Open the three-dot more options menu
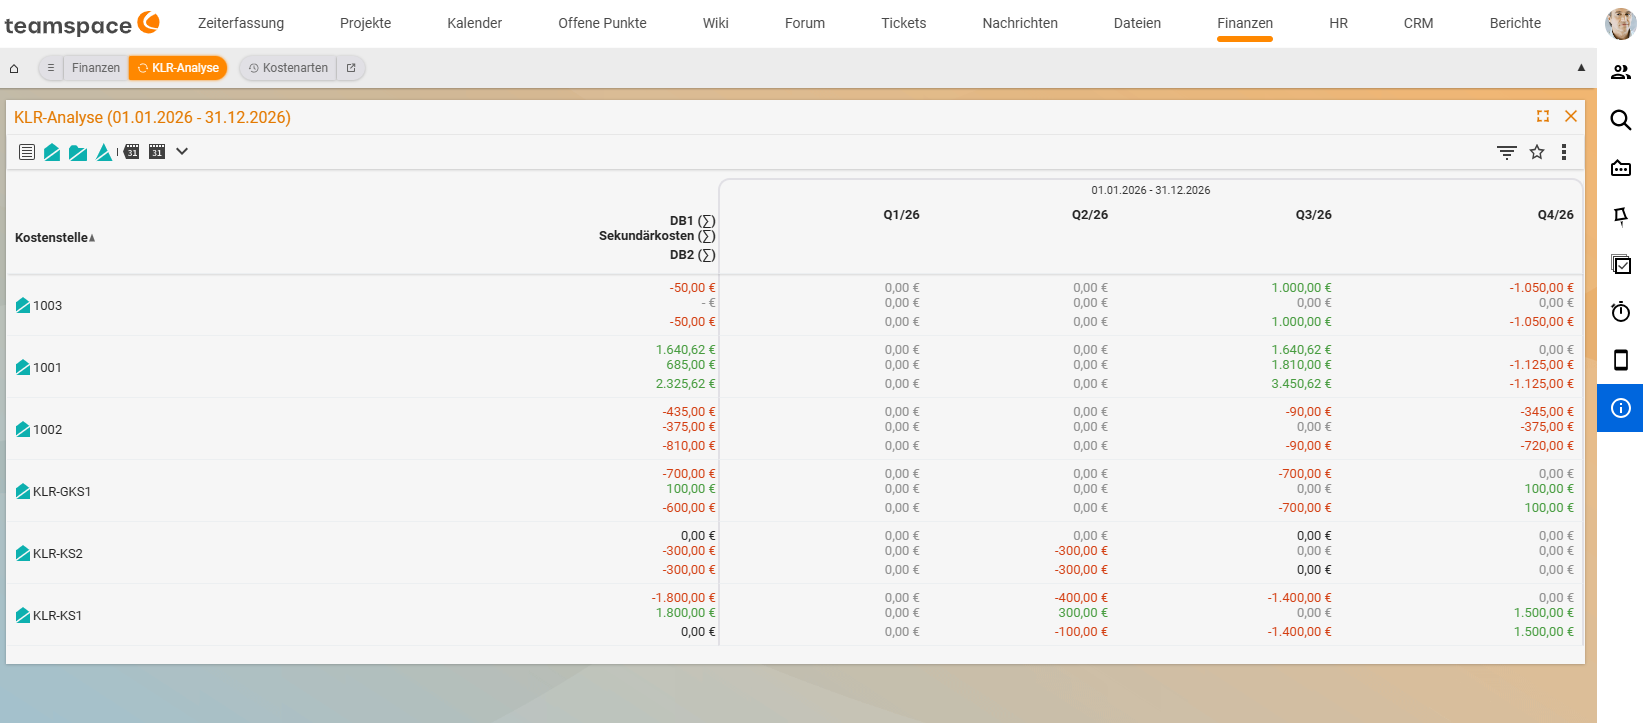 [1564, 152]
